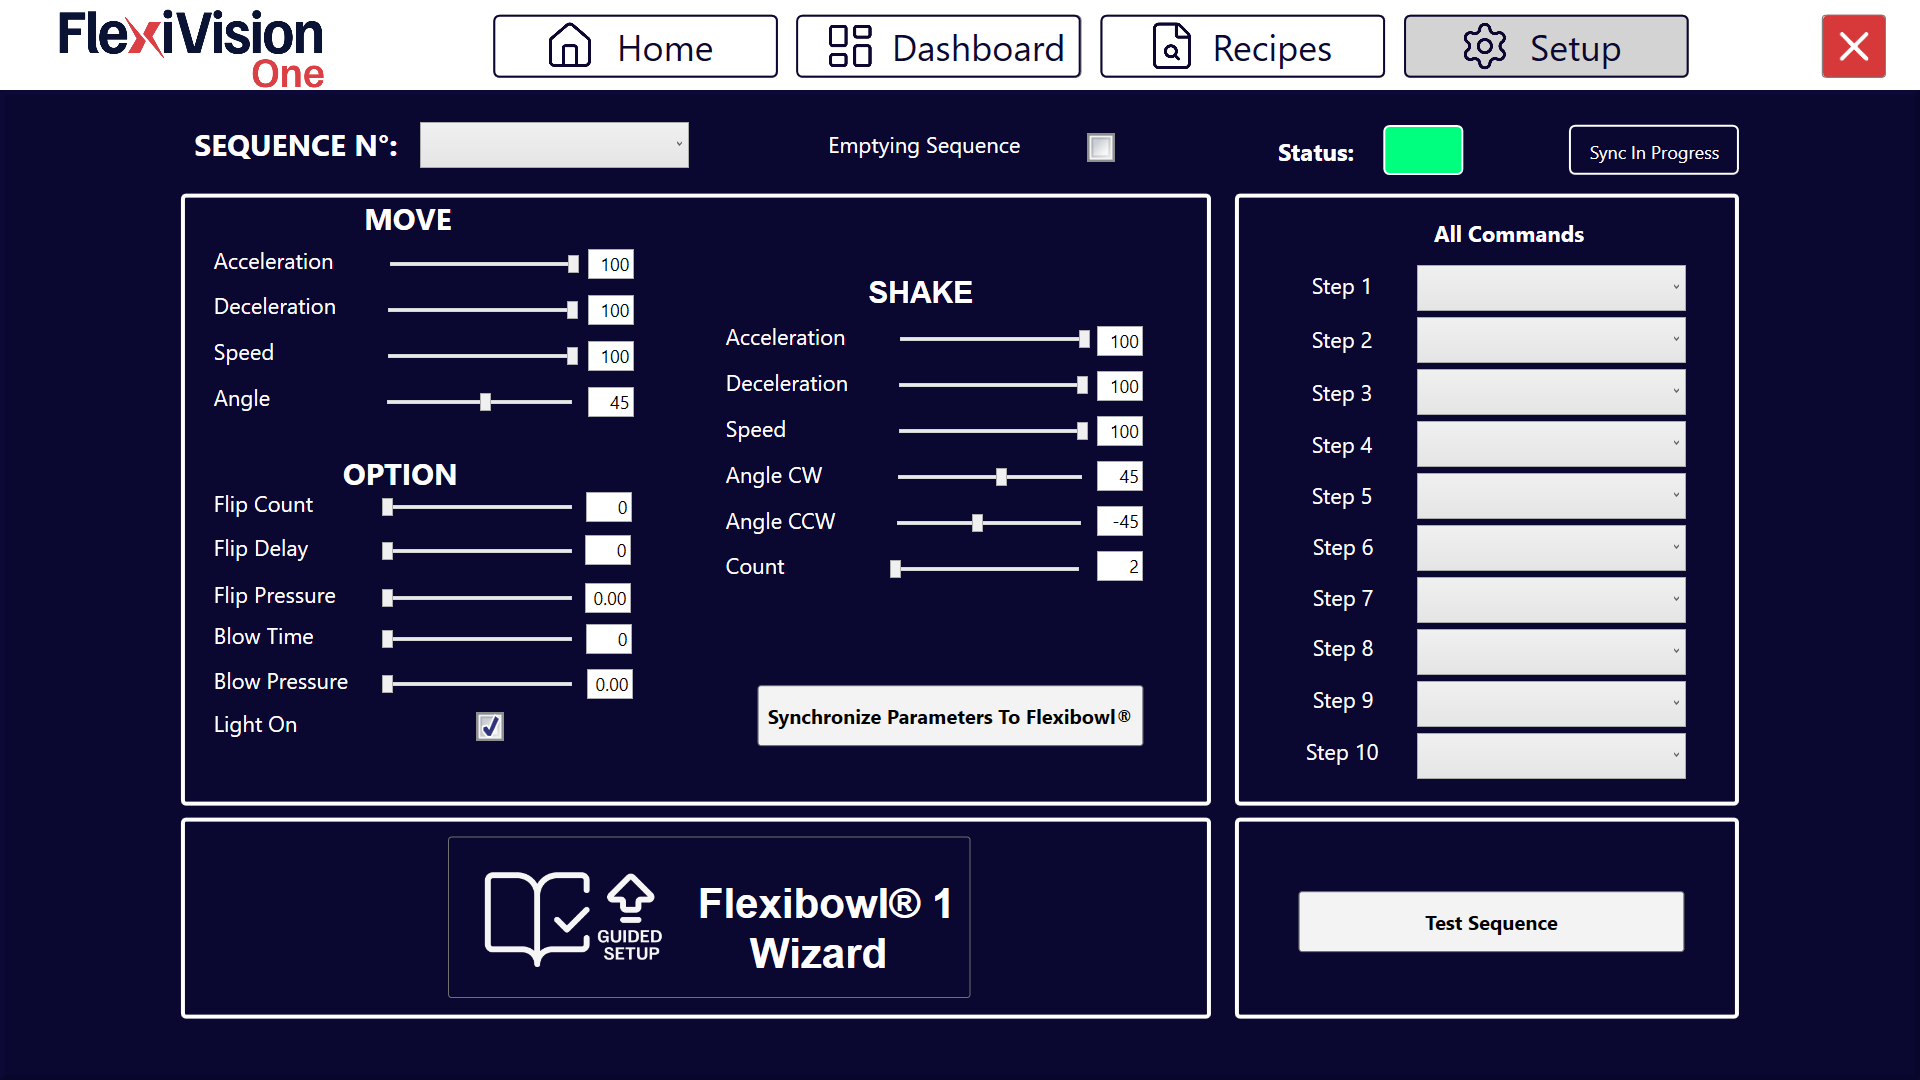Click the Setup gear icon
This screenshot has width=1920, height=1080.
coord(1485,46)
